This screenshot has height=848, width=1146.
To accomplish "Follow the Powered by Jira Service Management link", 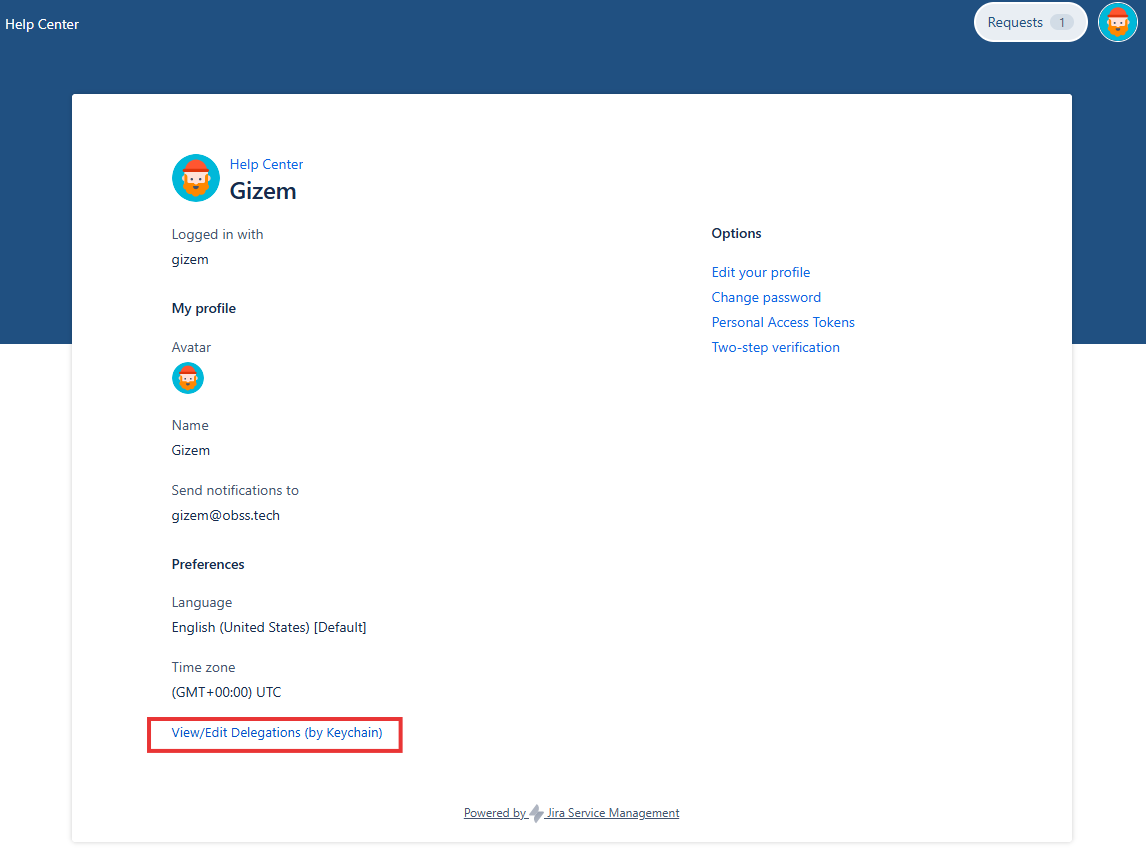I will pos(572,813).
